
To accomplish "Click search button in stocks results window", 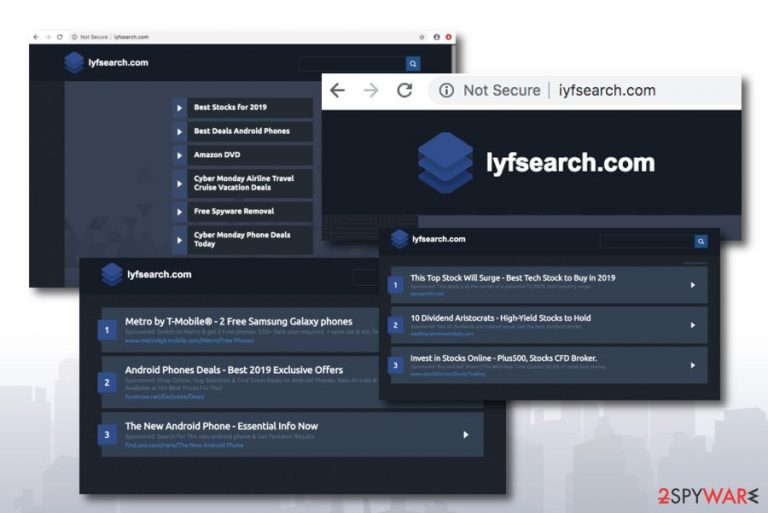I will (701, 242).
